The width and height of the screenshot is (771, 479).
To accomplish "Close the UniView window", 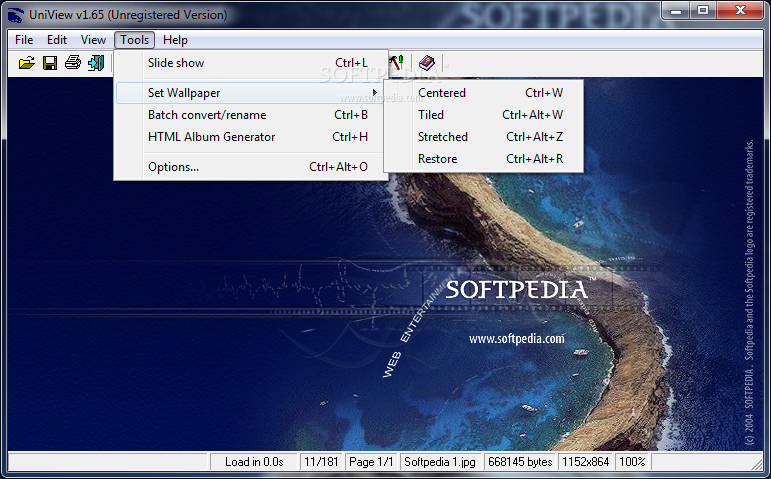I will point(741,10).
